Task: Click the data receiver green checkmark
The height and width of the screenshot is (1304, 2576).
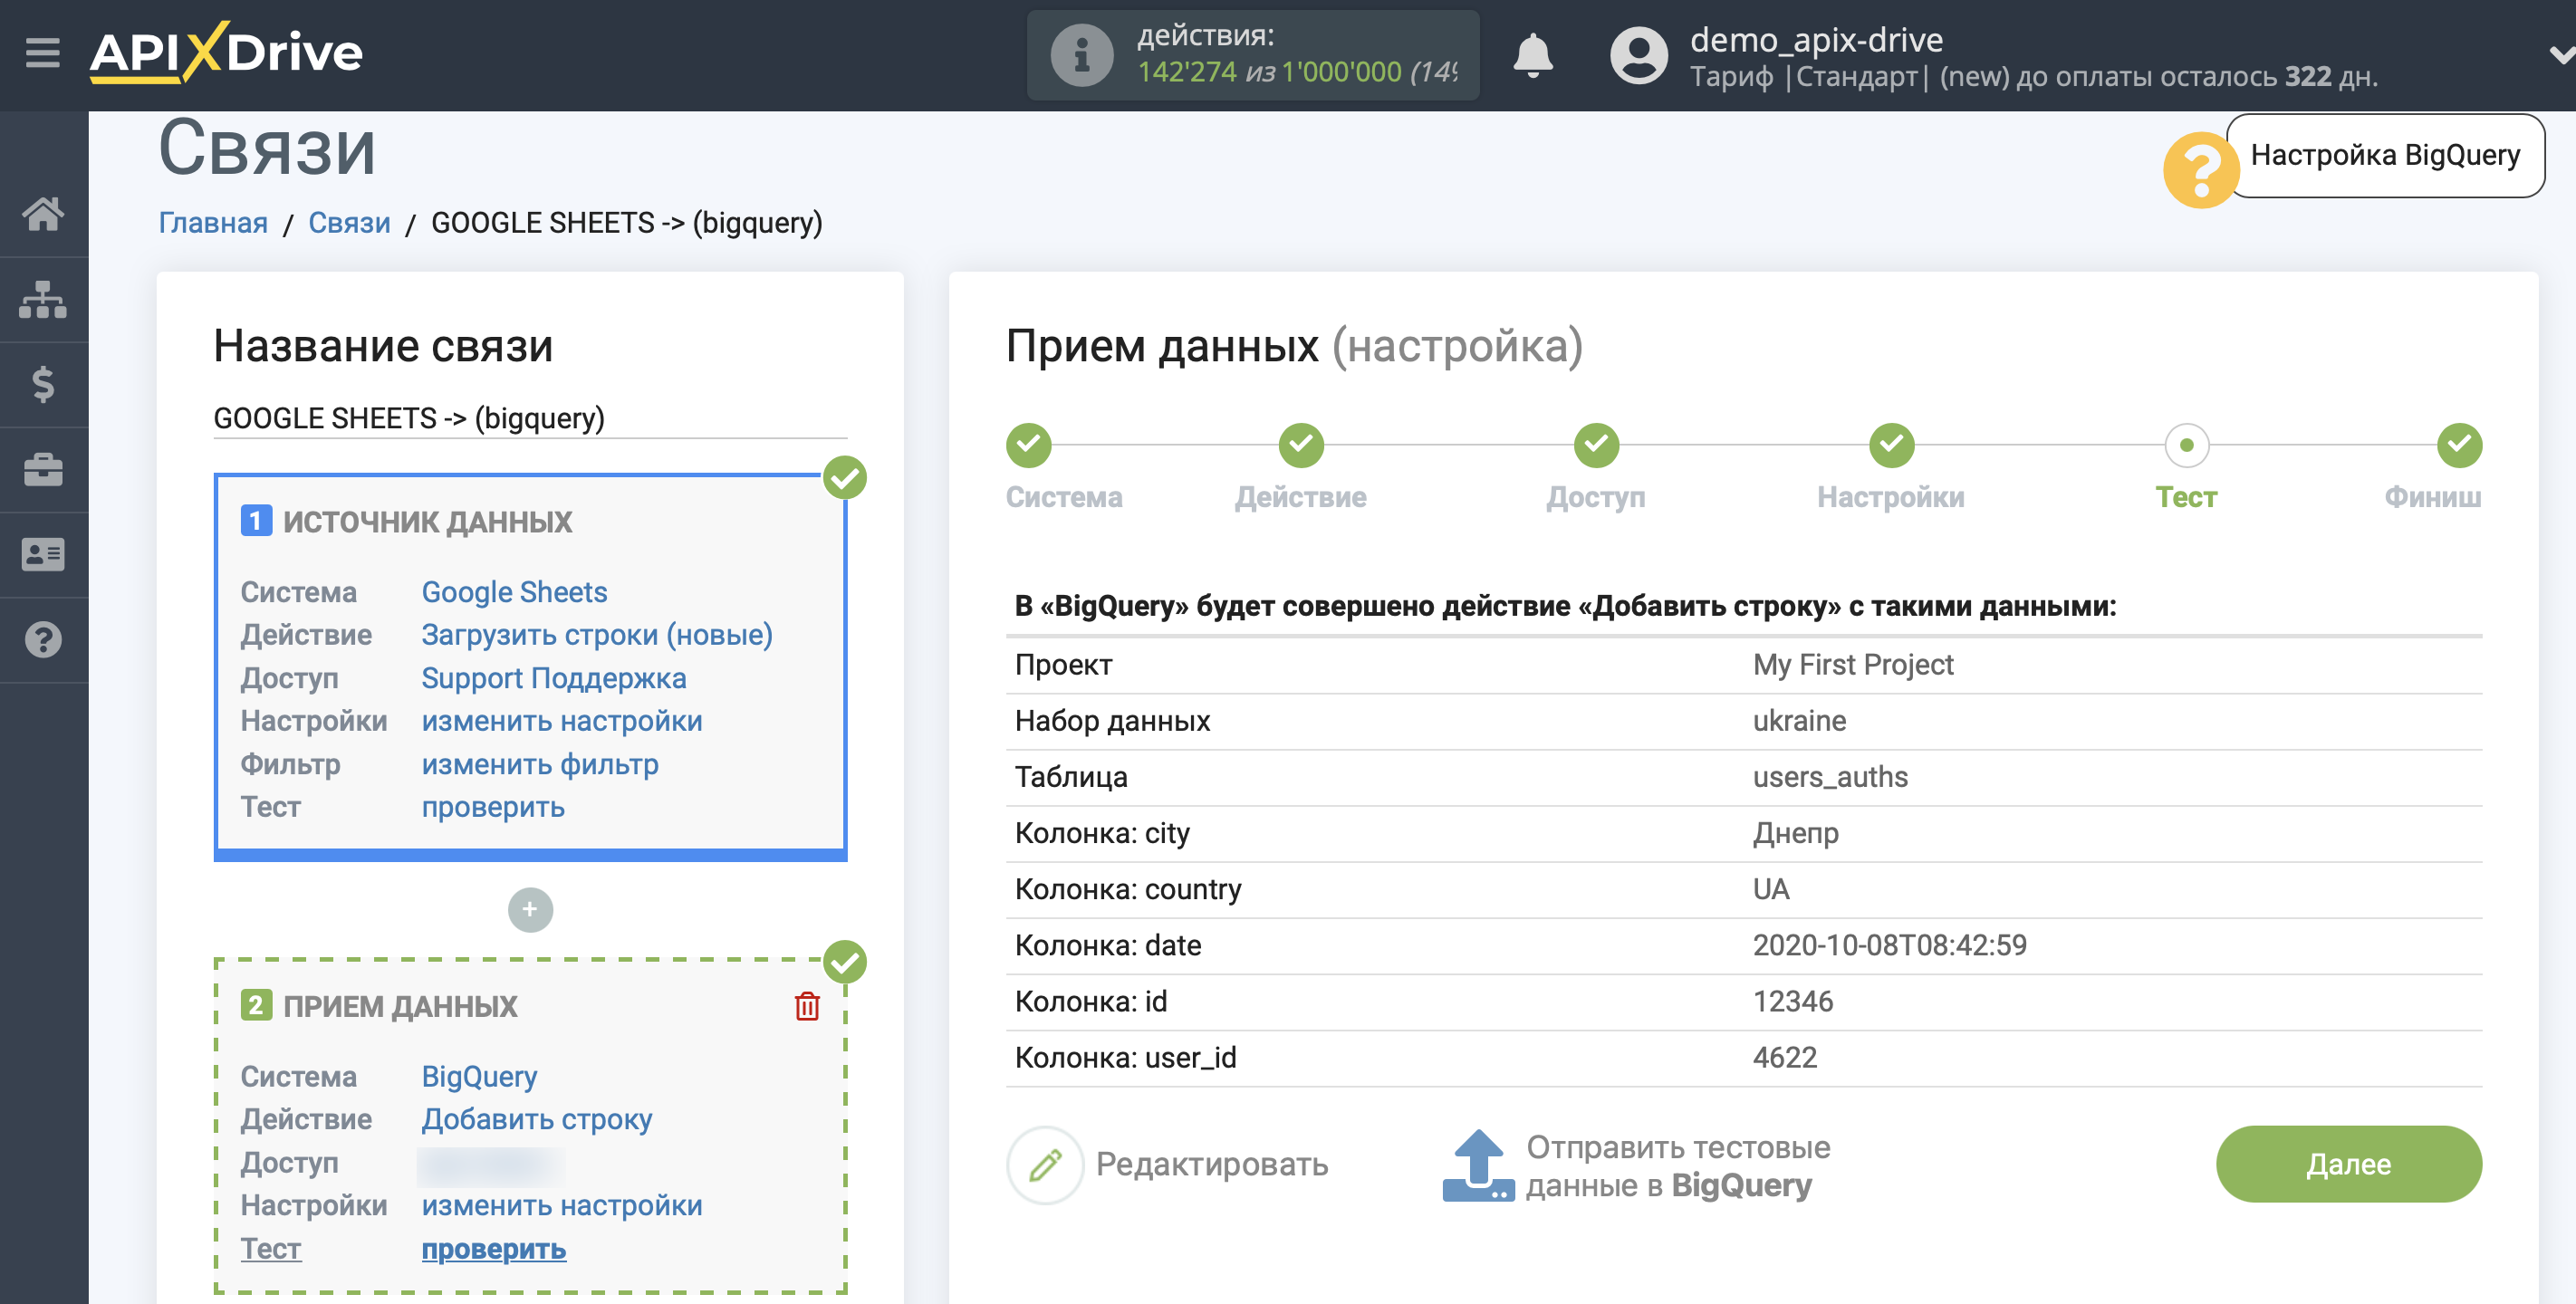Action: (x=845, y=962)
